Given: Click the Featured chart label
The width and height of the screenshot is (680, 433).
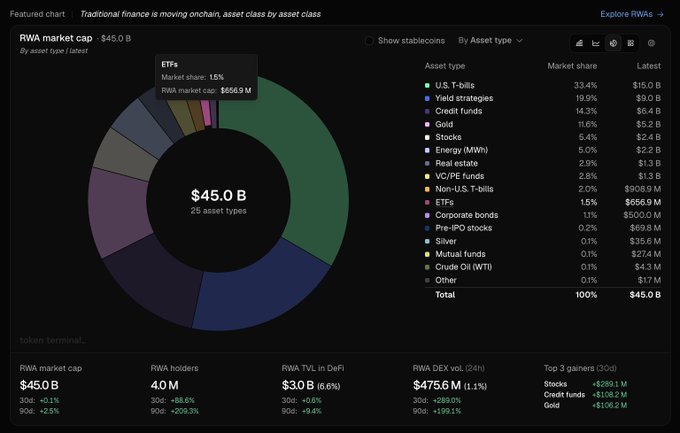Looking at the screenshot, I should (37, 14).
